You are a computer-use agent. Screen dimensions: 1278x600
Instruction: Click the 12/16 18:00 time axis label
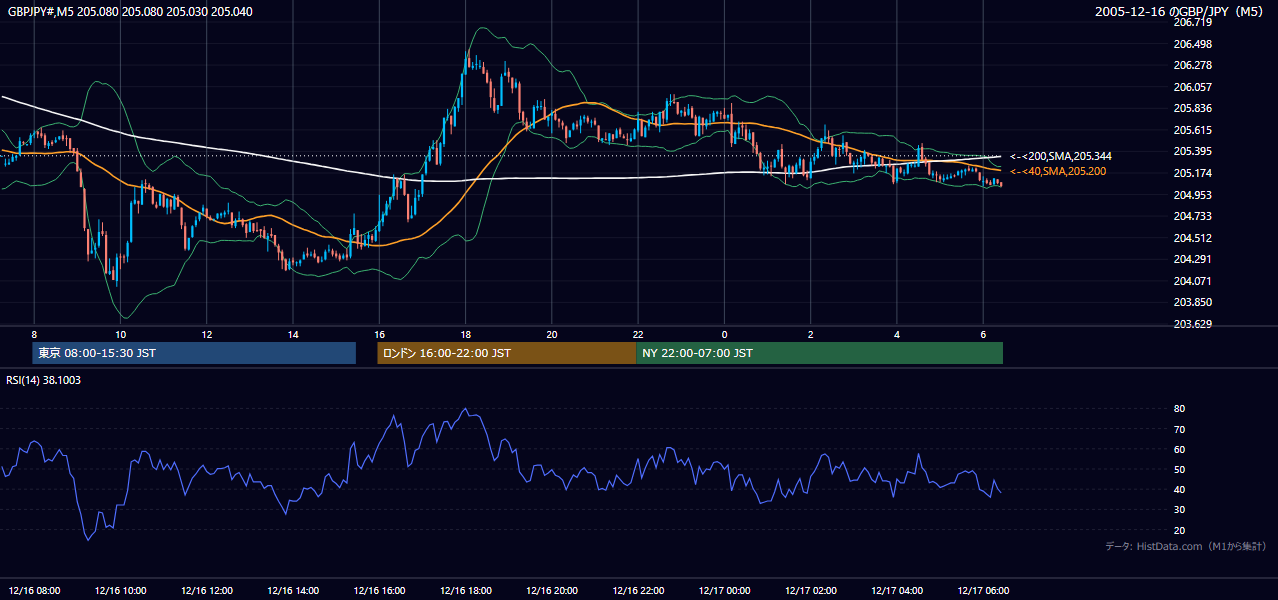pos(466,591)
